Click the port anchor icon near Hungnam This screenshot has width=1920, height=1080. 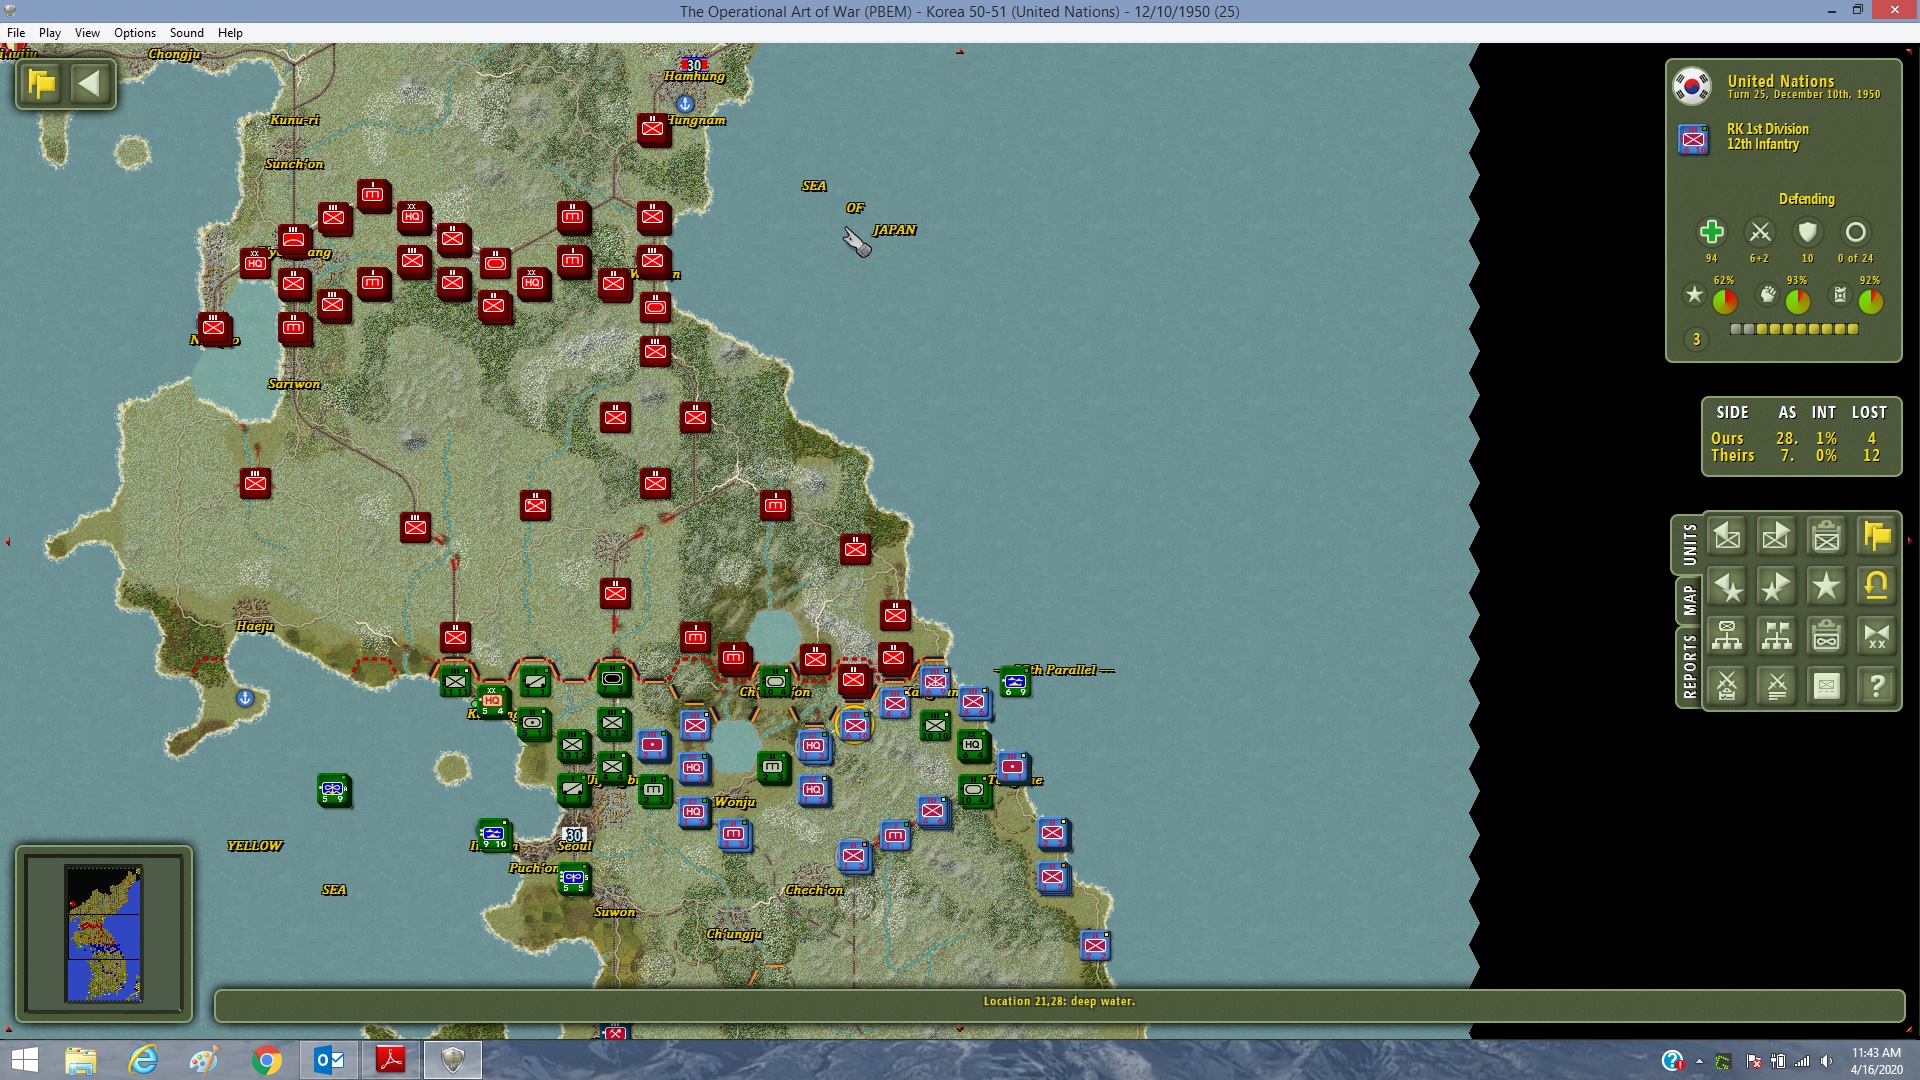click(685, 104)
